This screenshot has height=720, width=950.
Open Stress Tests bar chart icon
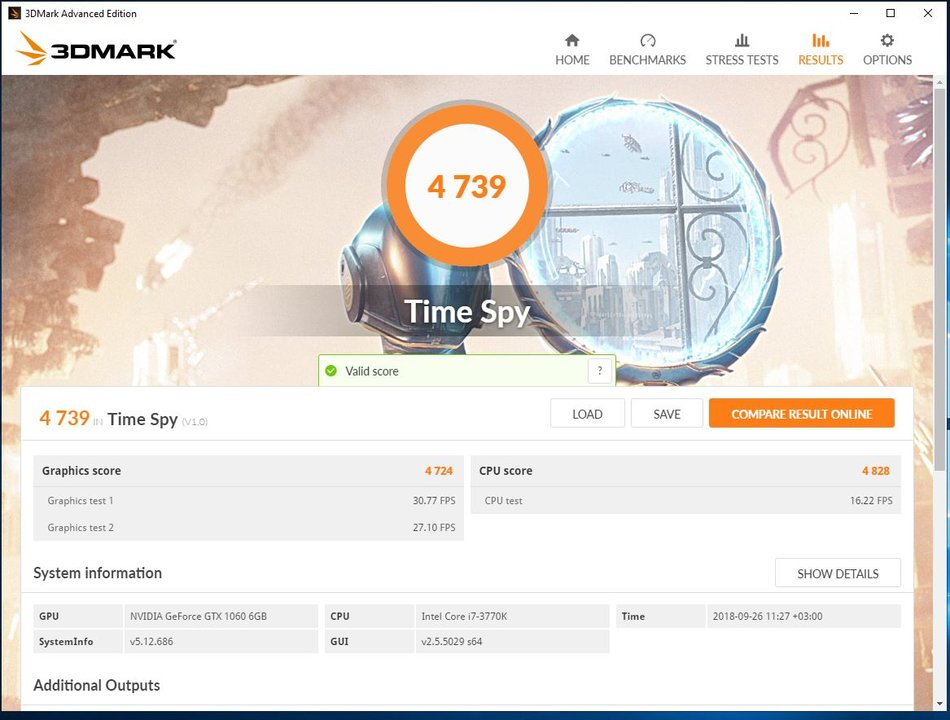coord(742,41)
